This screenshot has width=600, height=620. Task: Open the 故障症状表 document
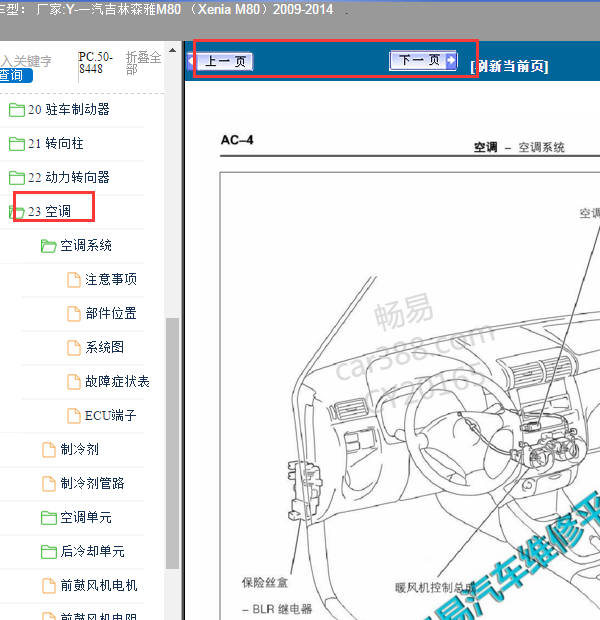[117, 382]
